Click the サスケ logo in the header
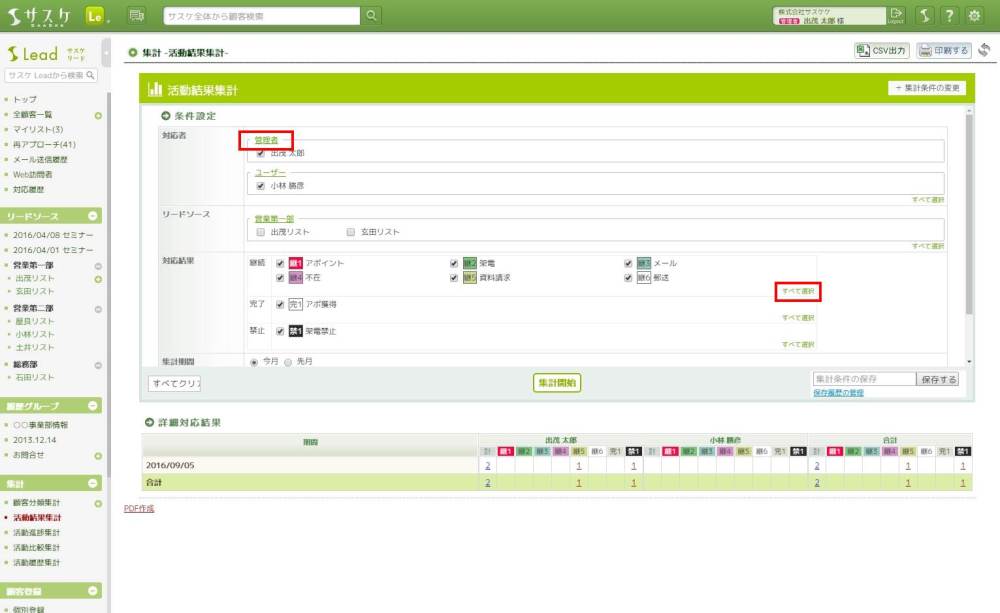Image resolution: width=1000 pixels, height=613 pixels. 40,16
